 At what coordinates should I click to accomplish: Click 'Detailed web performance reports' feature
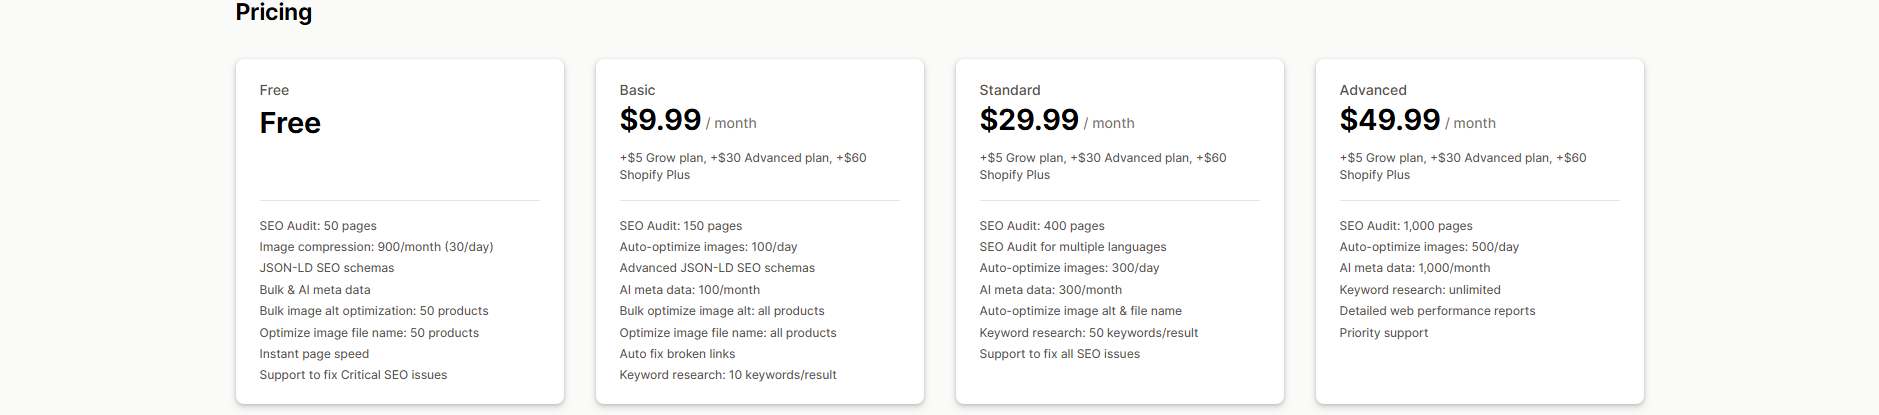pyautogui.click(x=1437, y=311)
